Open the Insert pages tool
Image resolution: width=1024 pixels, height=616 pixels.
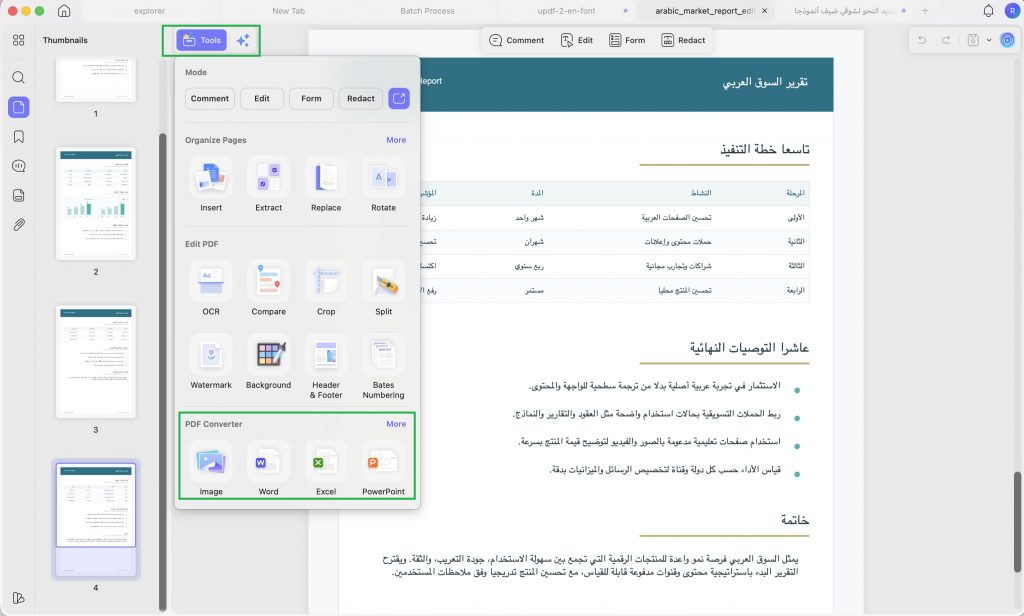[211, 185]
